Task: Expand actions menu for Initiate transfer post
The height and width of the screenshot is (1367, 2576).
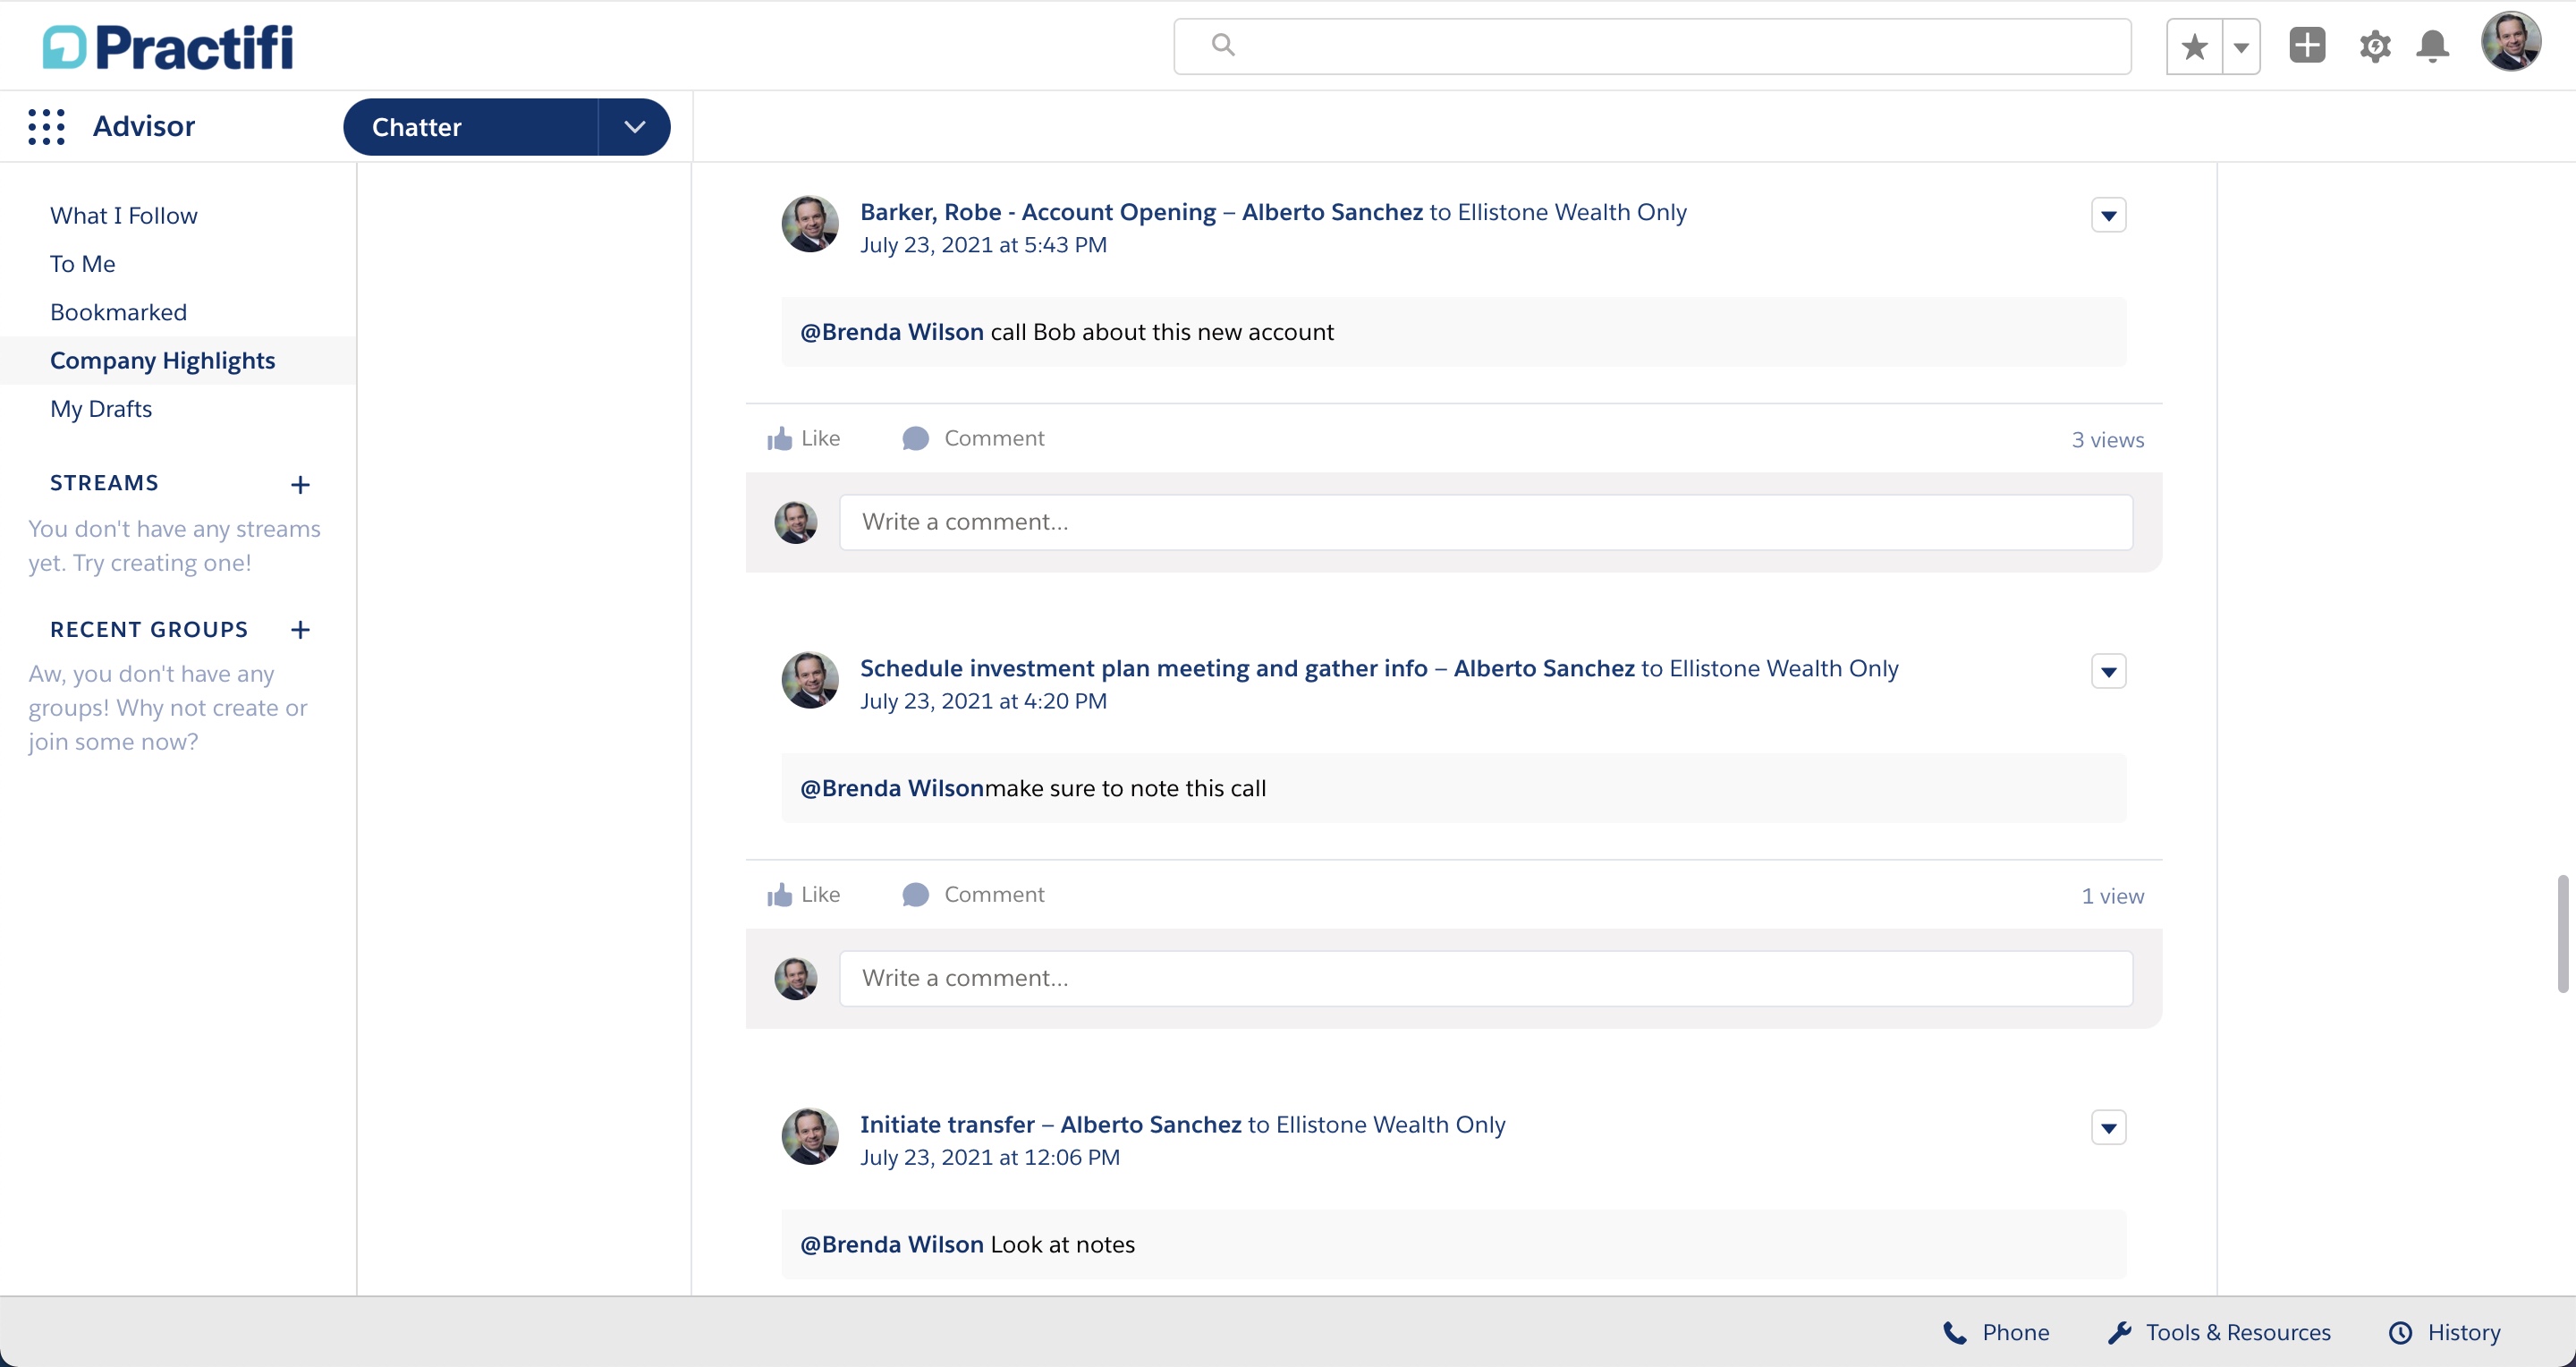Action: (x=2108, y=1128)
